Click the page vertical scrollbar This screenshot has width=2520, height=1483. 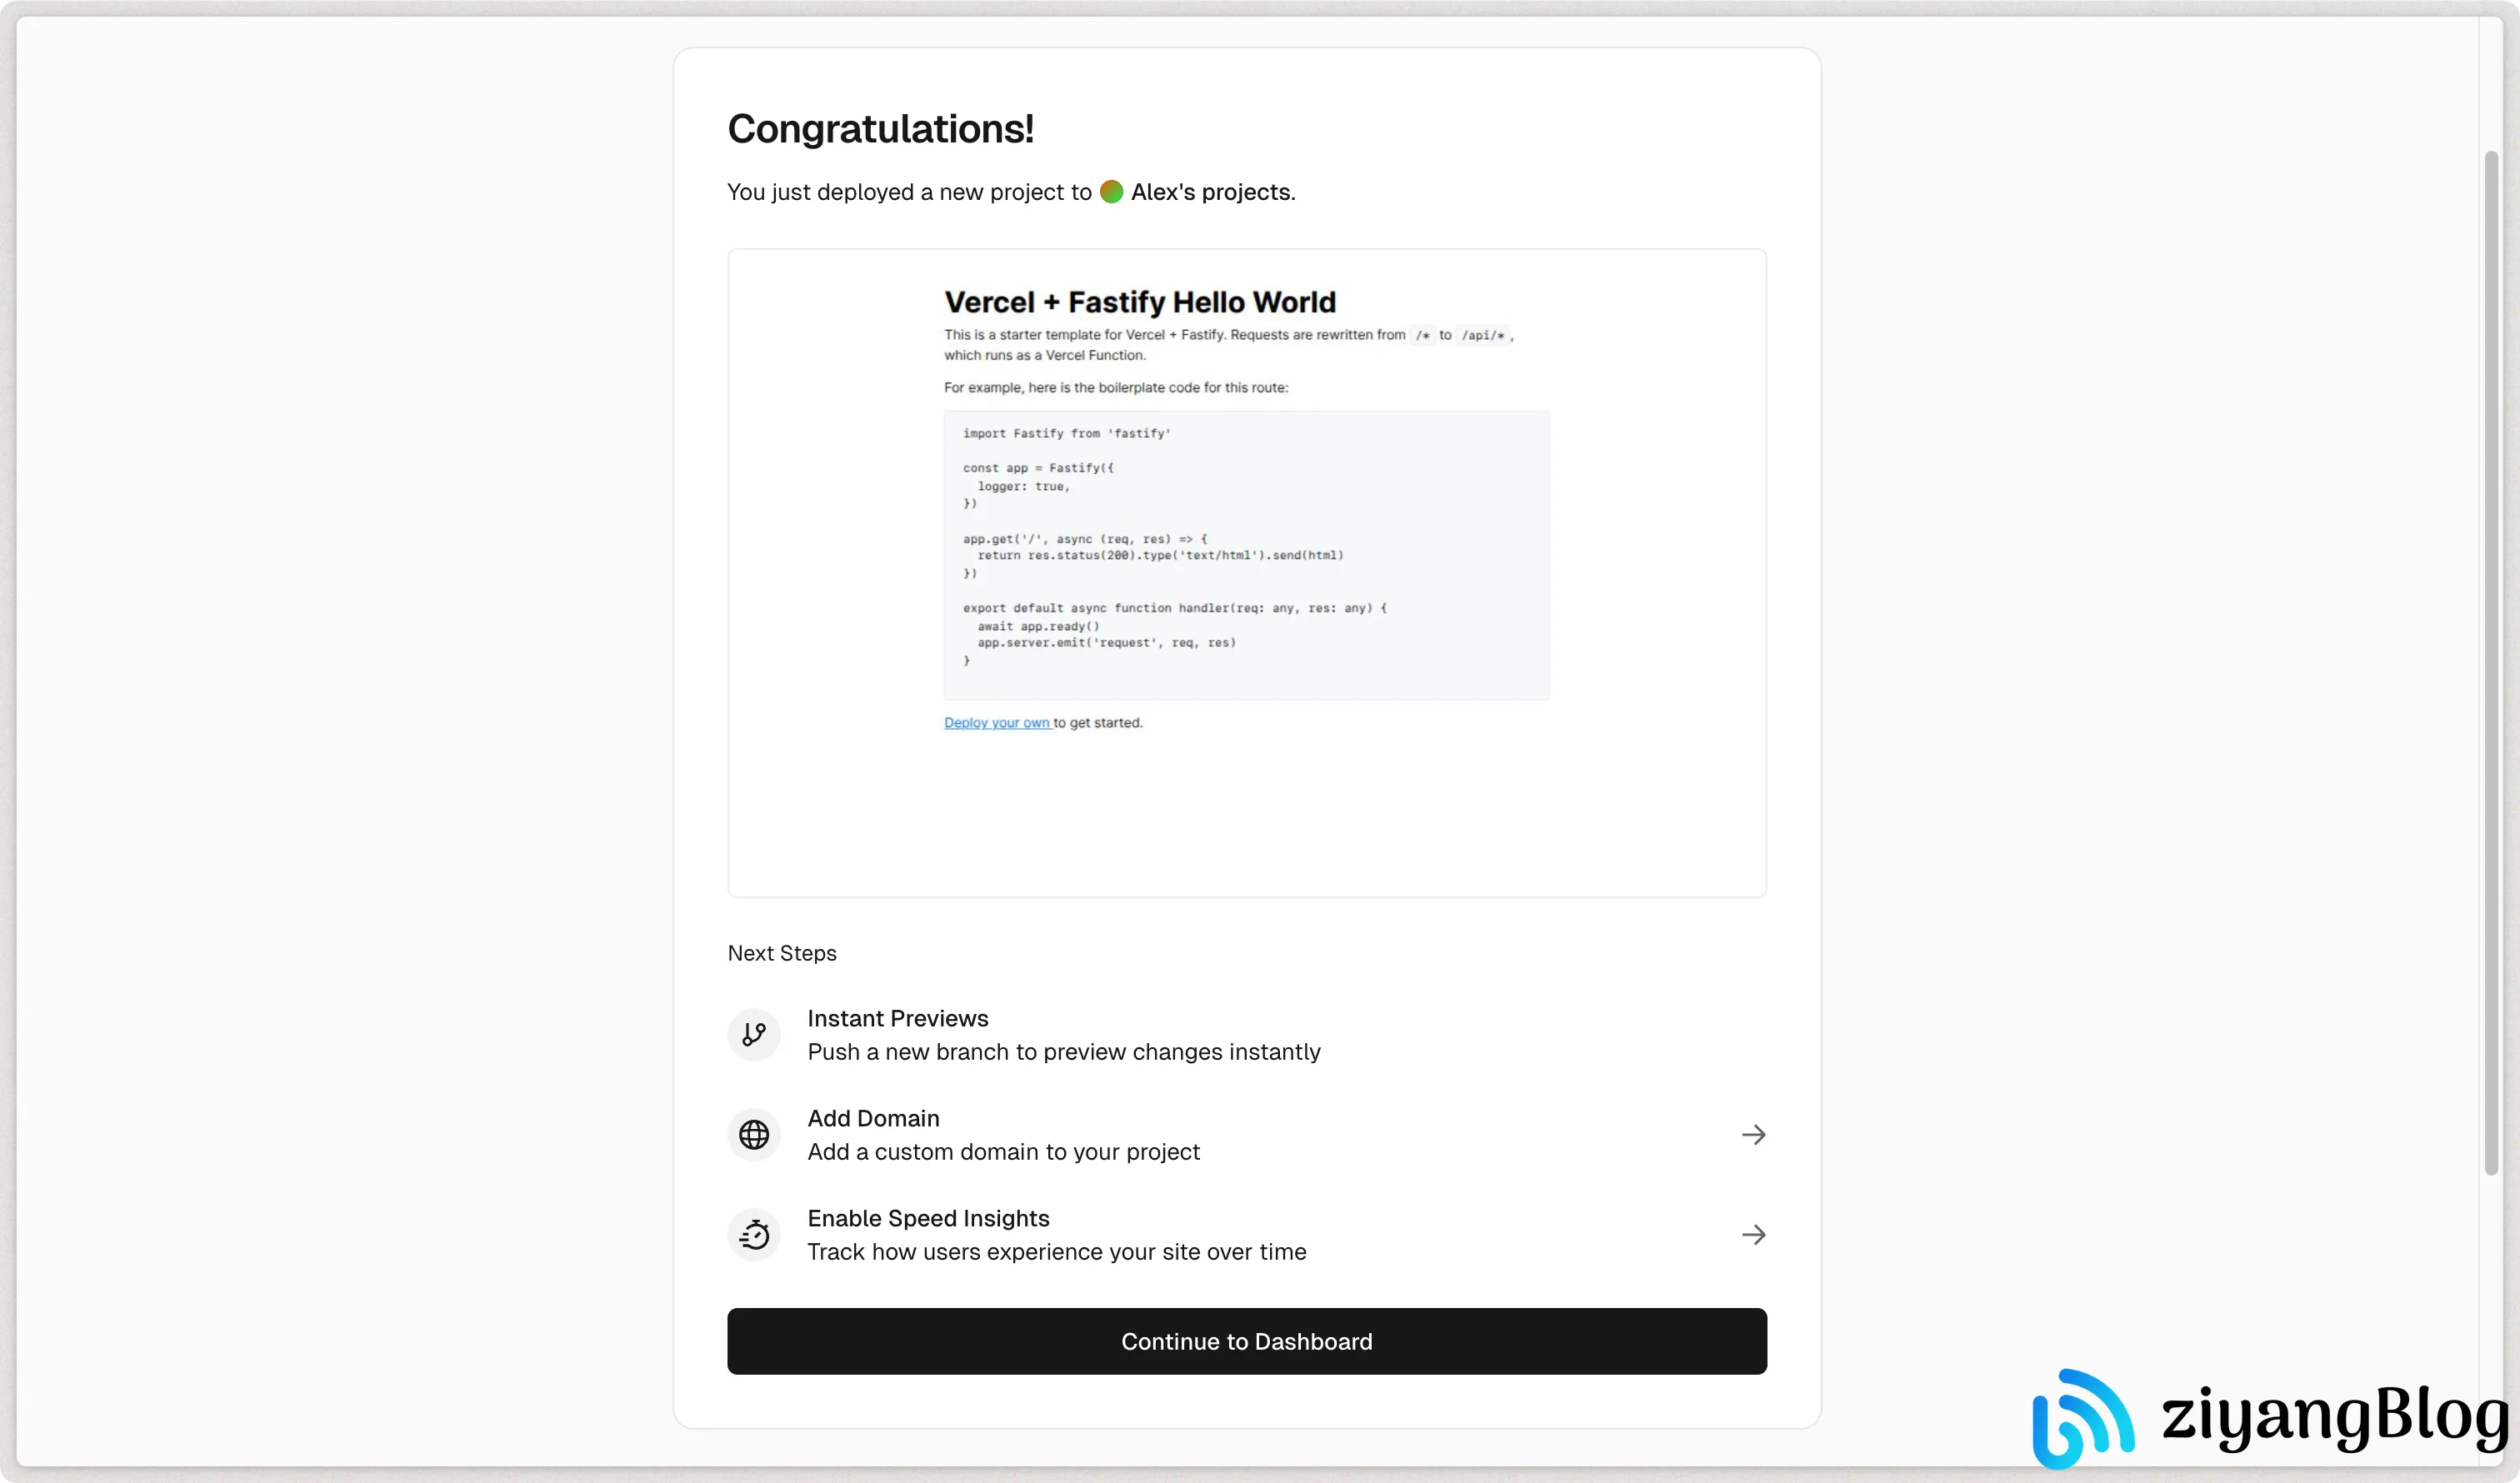2491,663
